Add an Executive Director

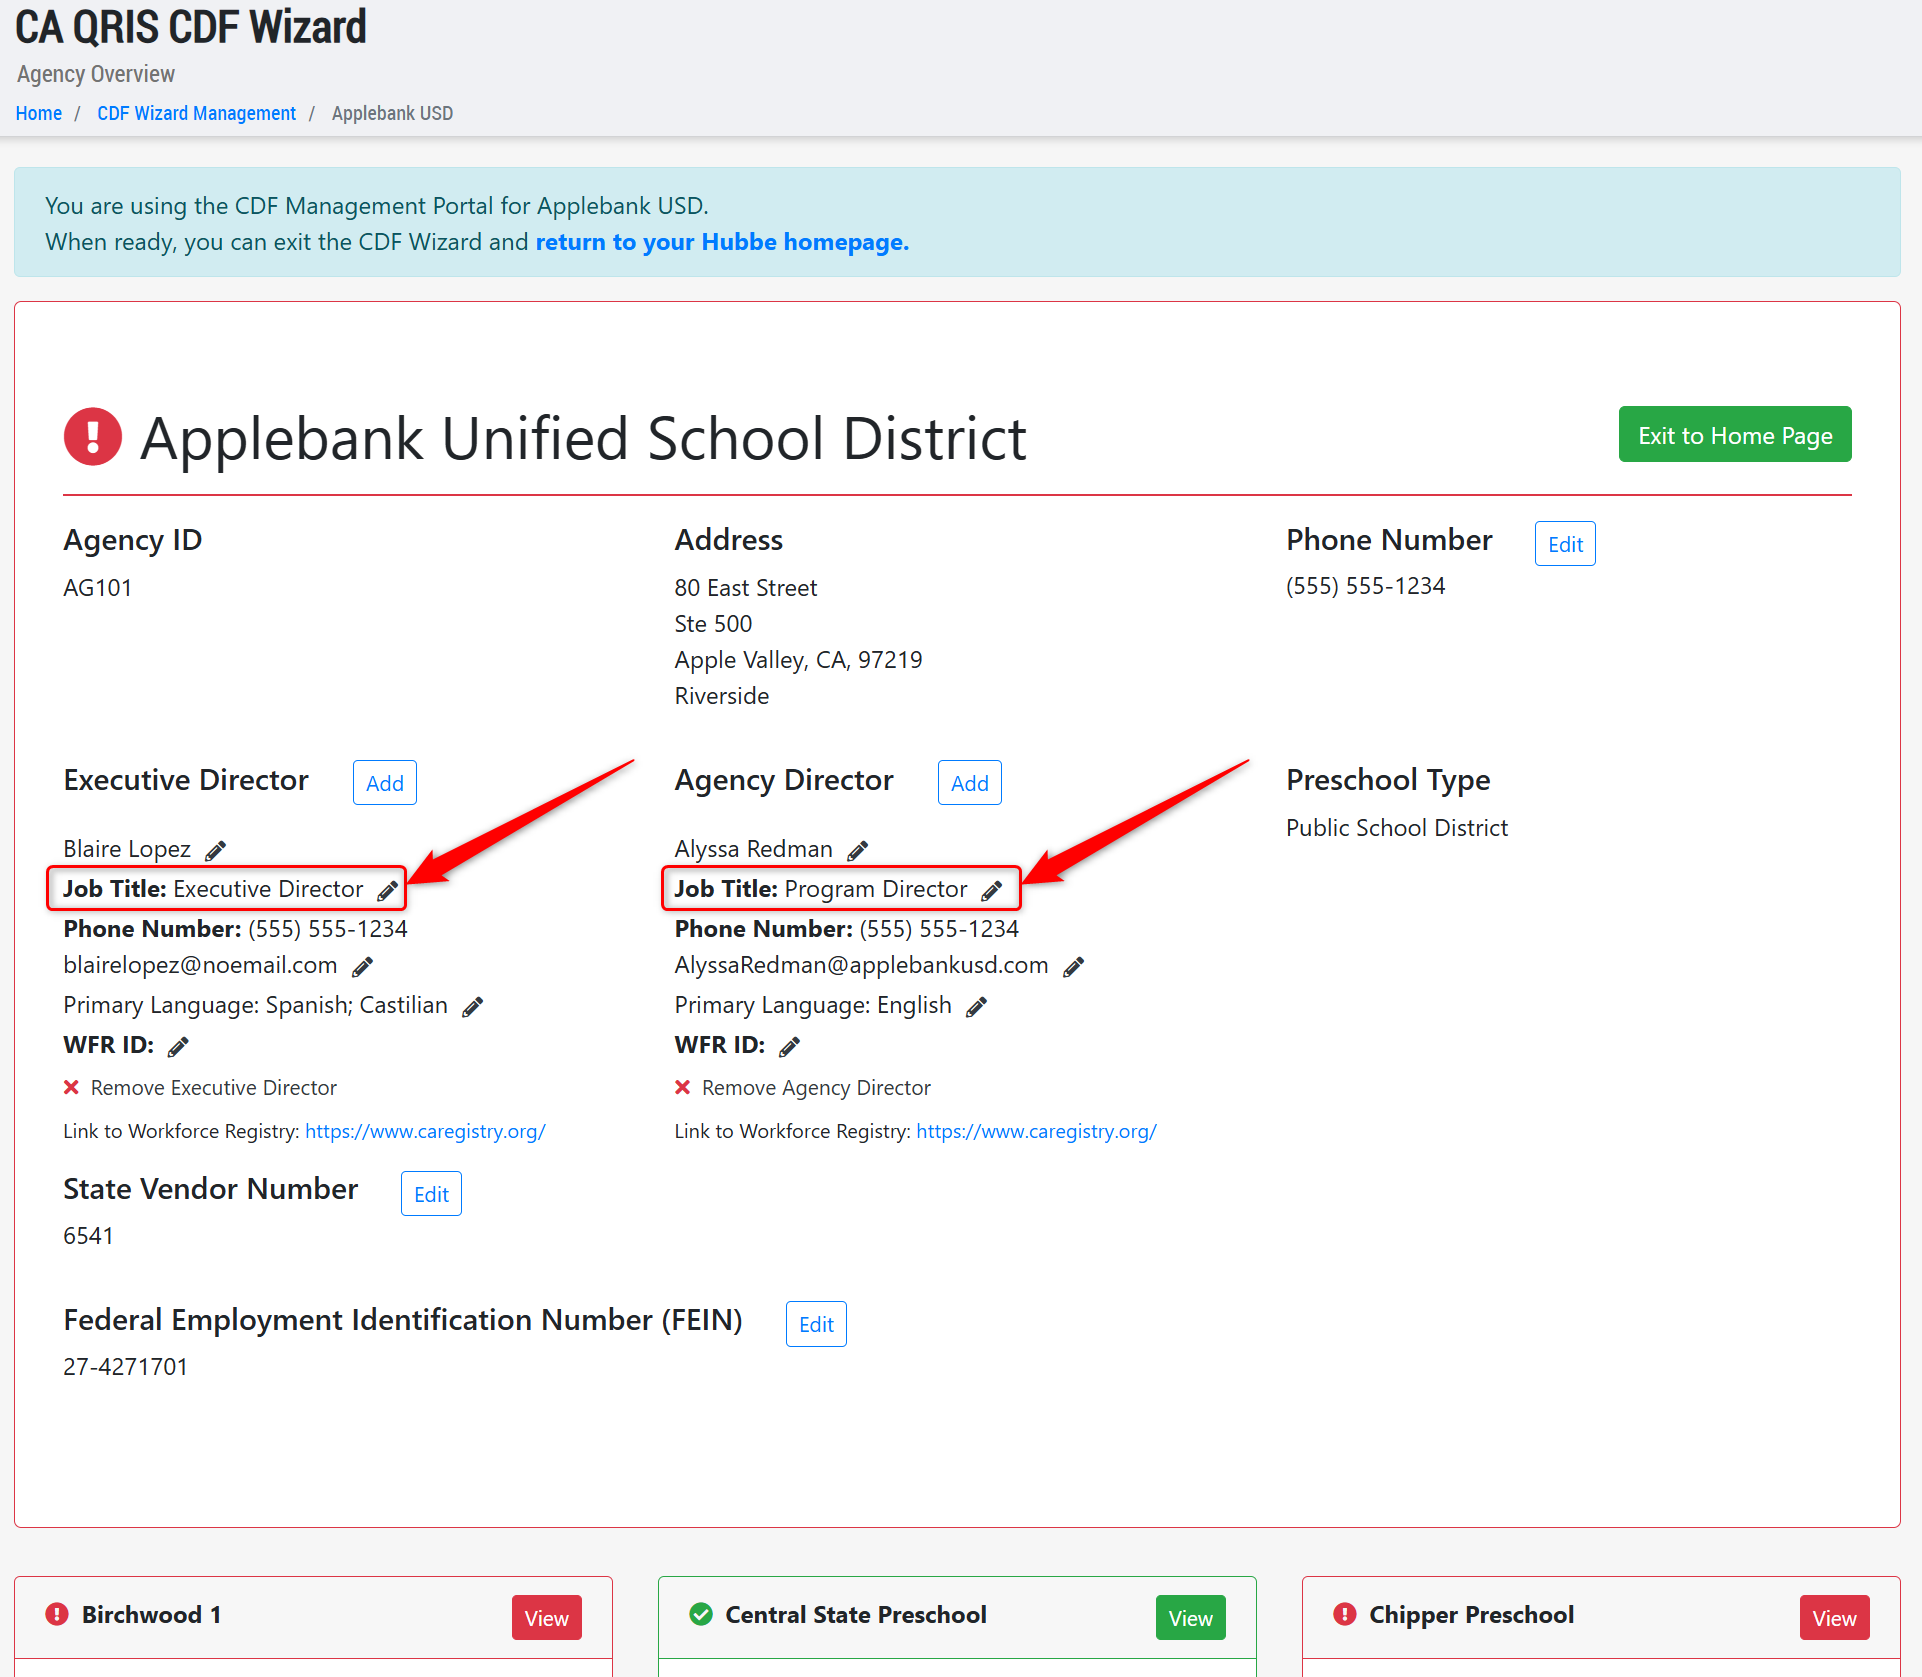[x=384, y=783]
